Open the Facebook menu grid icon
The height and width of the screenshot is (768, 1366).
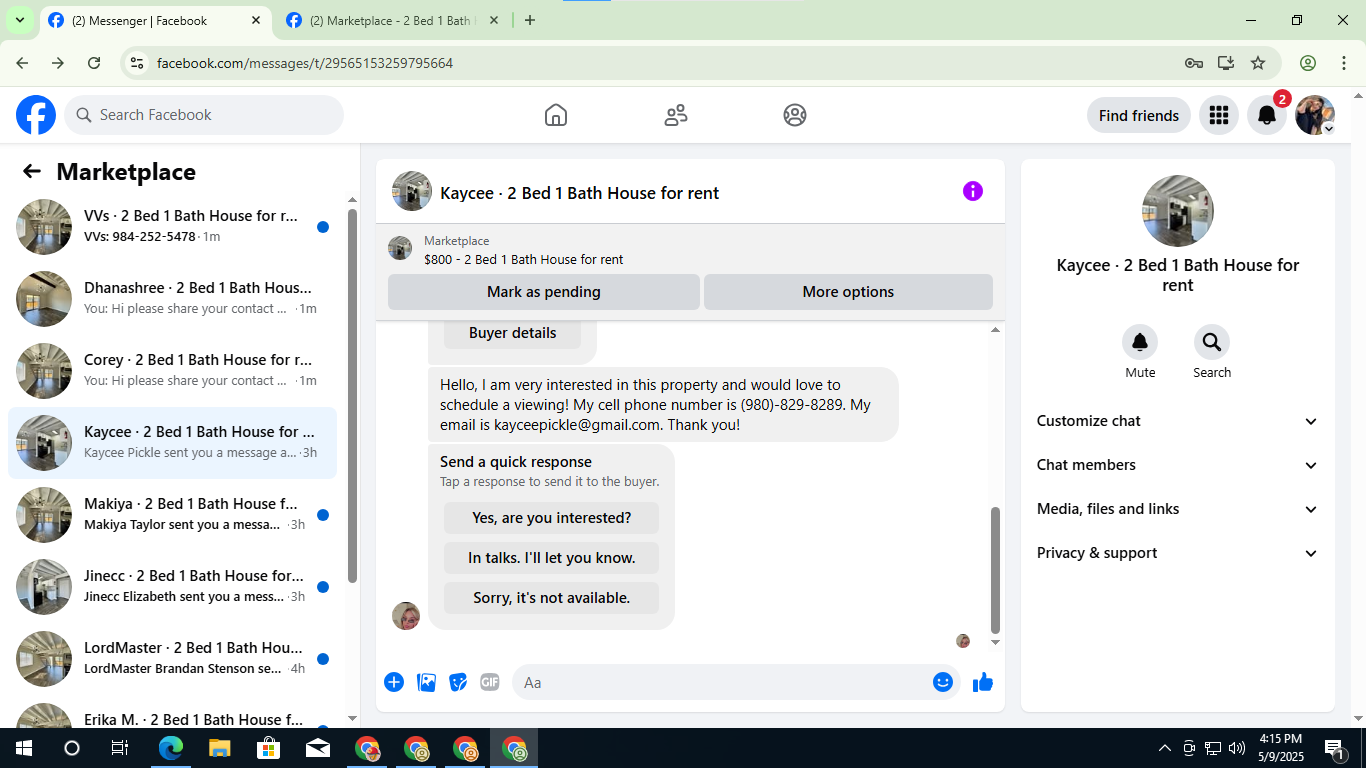1218,115
